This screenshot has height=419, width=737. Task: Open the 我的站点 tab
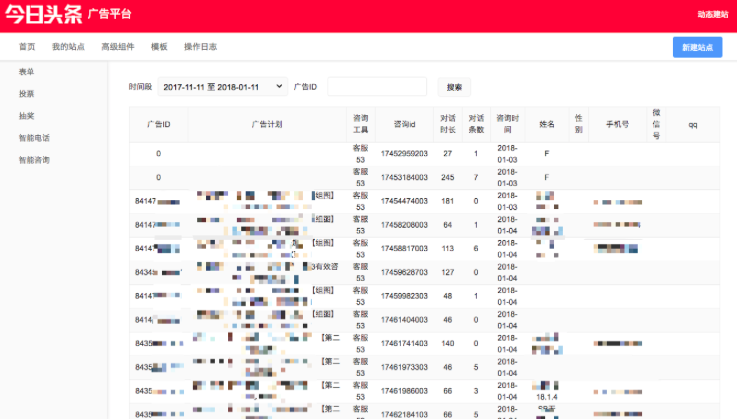(68, 47)
